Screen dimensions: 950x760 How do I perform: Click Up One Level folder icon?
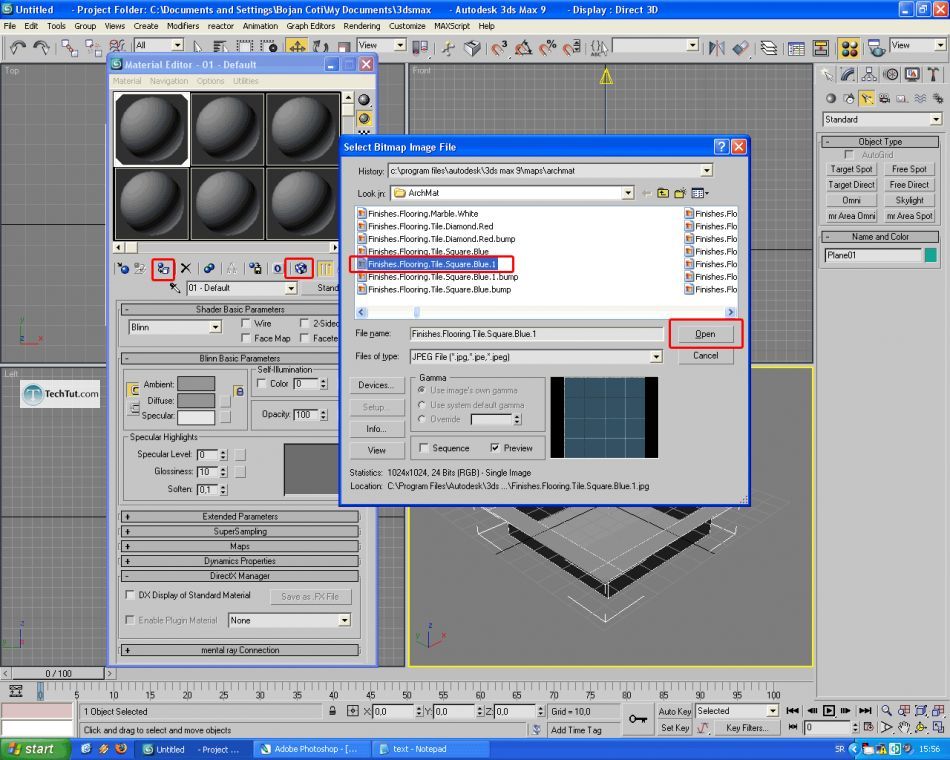(663, 193)
